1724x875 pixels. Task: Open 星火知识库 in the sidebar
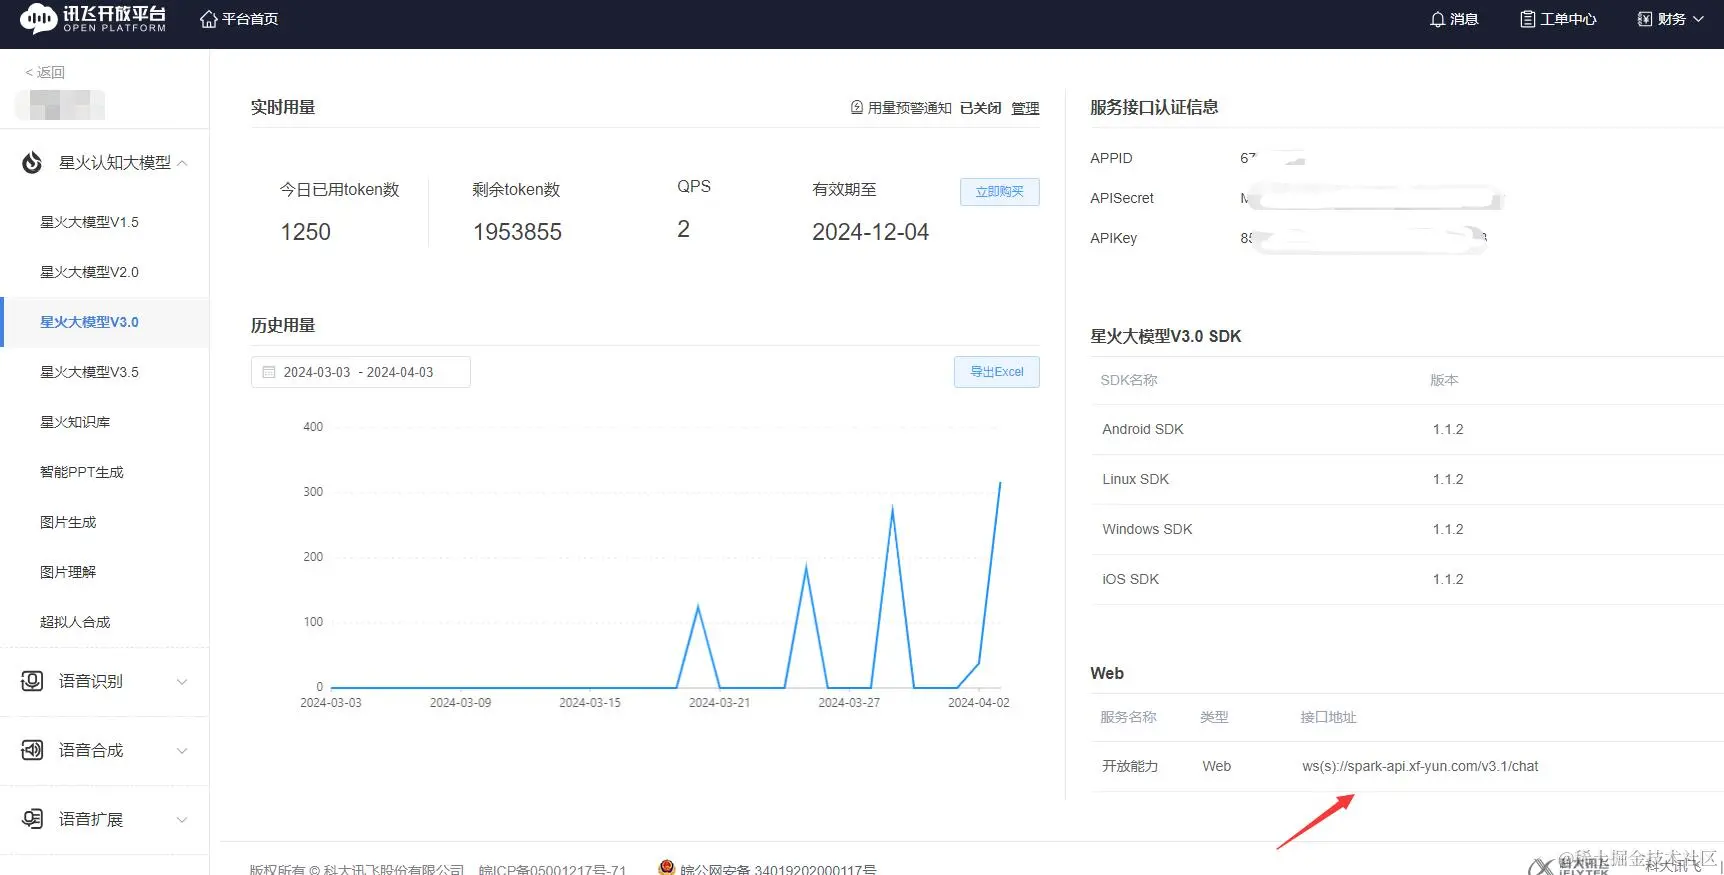[75, 422]
